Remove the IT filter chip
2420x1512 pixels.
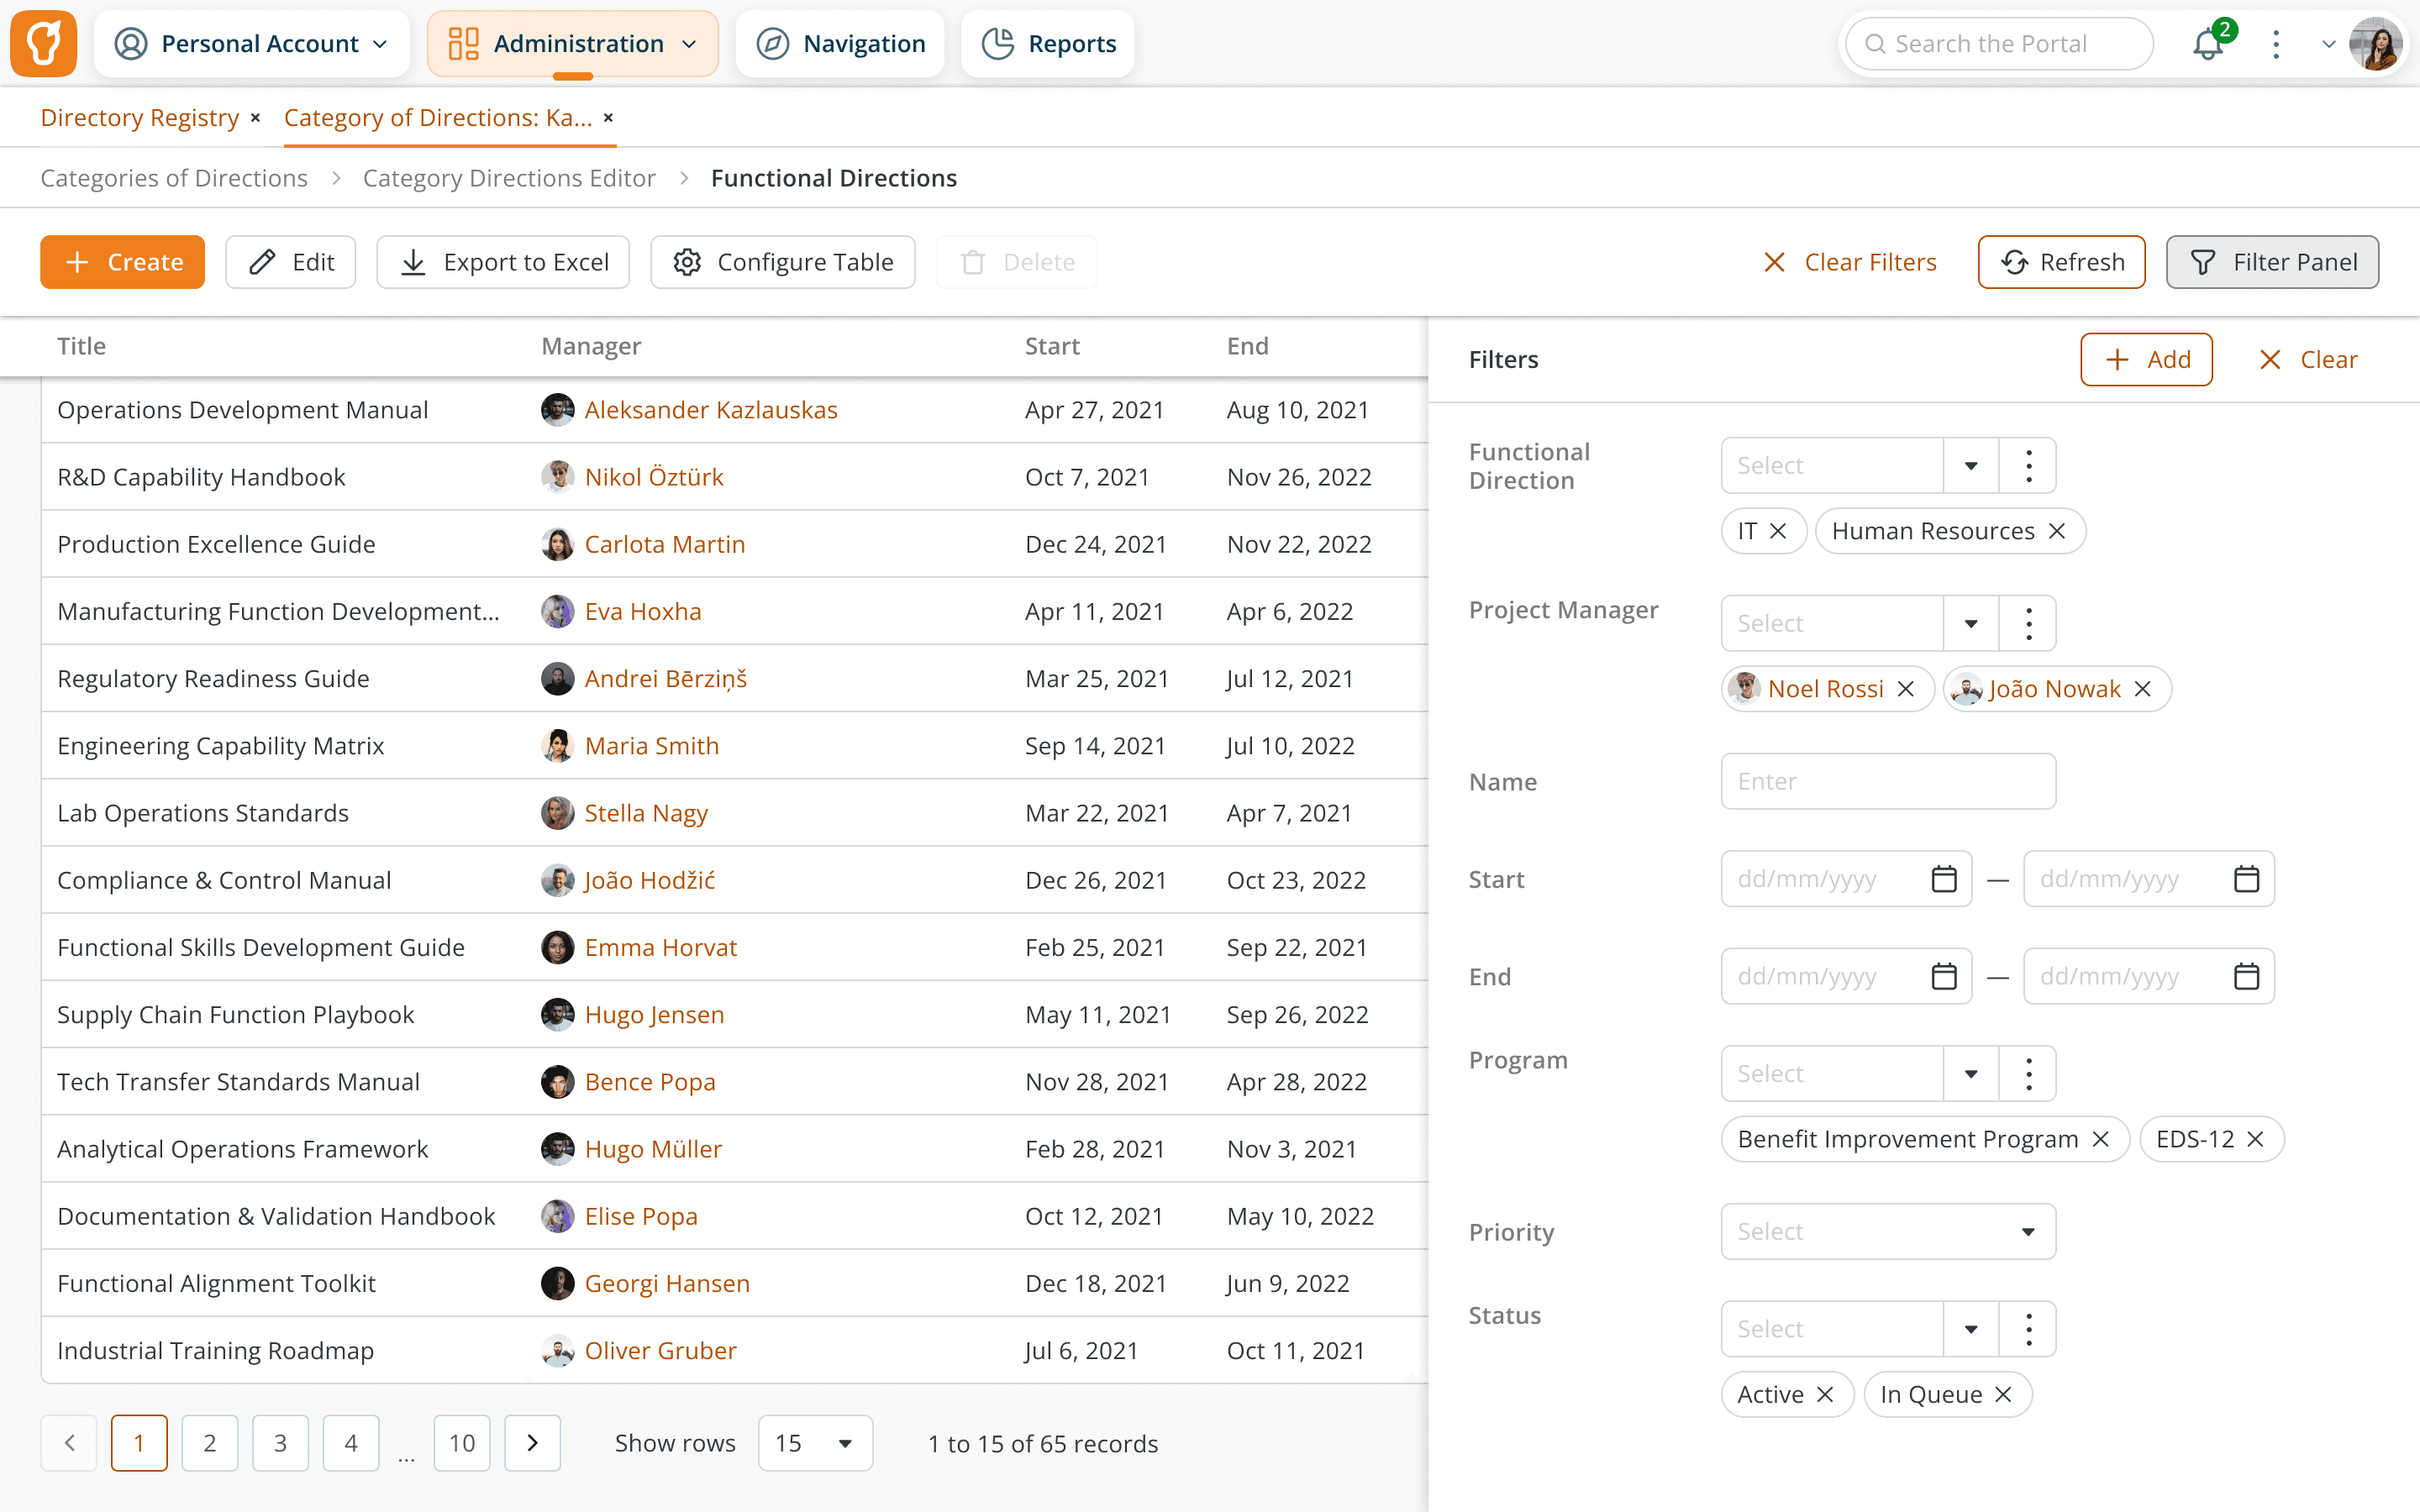[x=1778, y=531]
